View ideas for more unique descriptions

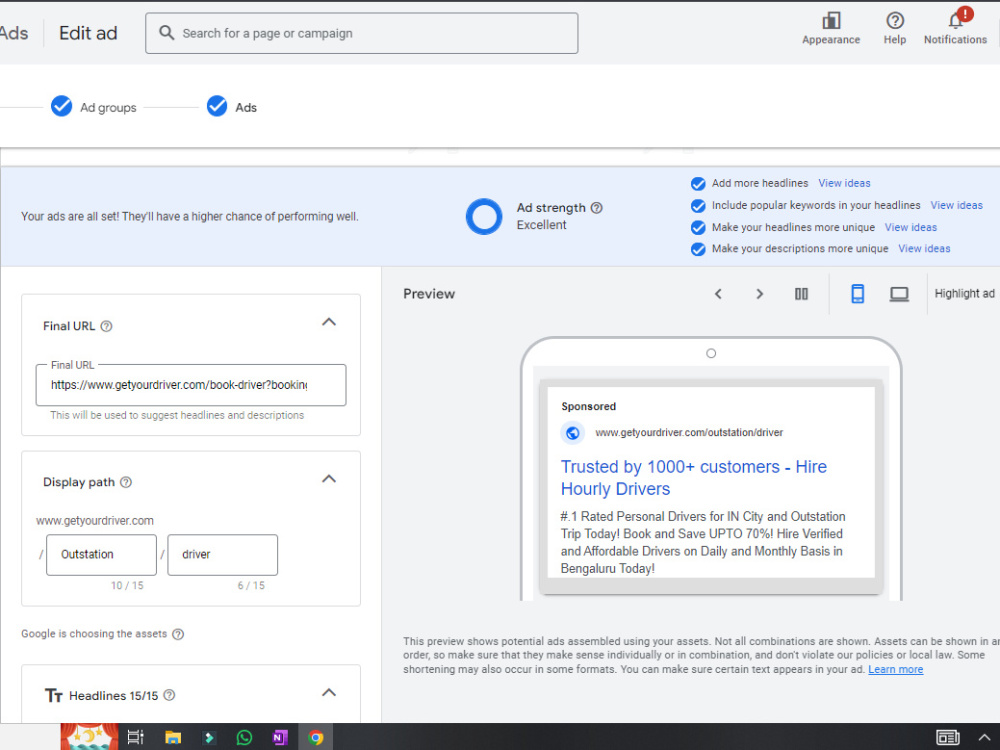(x=924, y=249)
